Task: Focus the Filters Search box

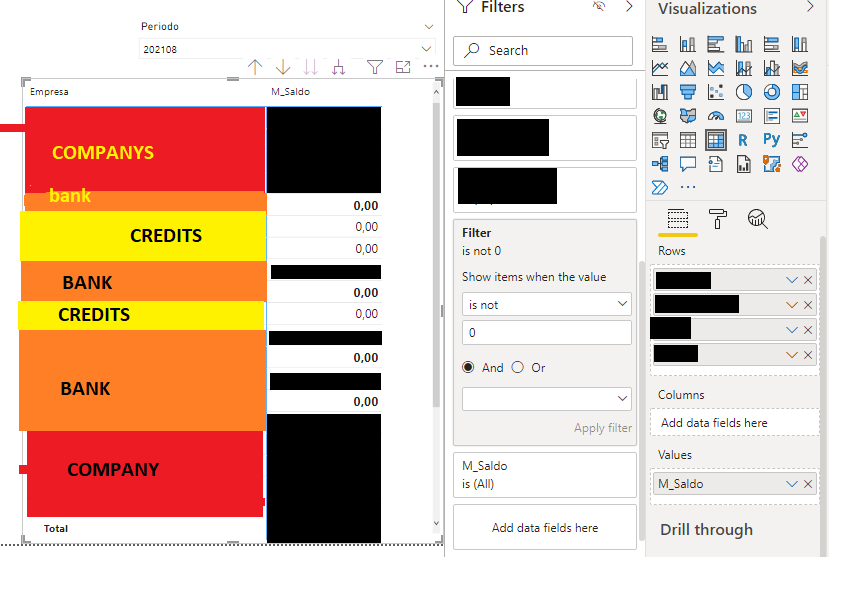Action: [543, 51]
